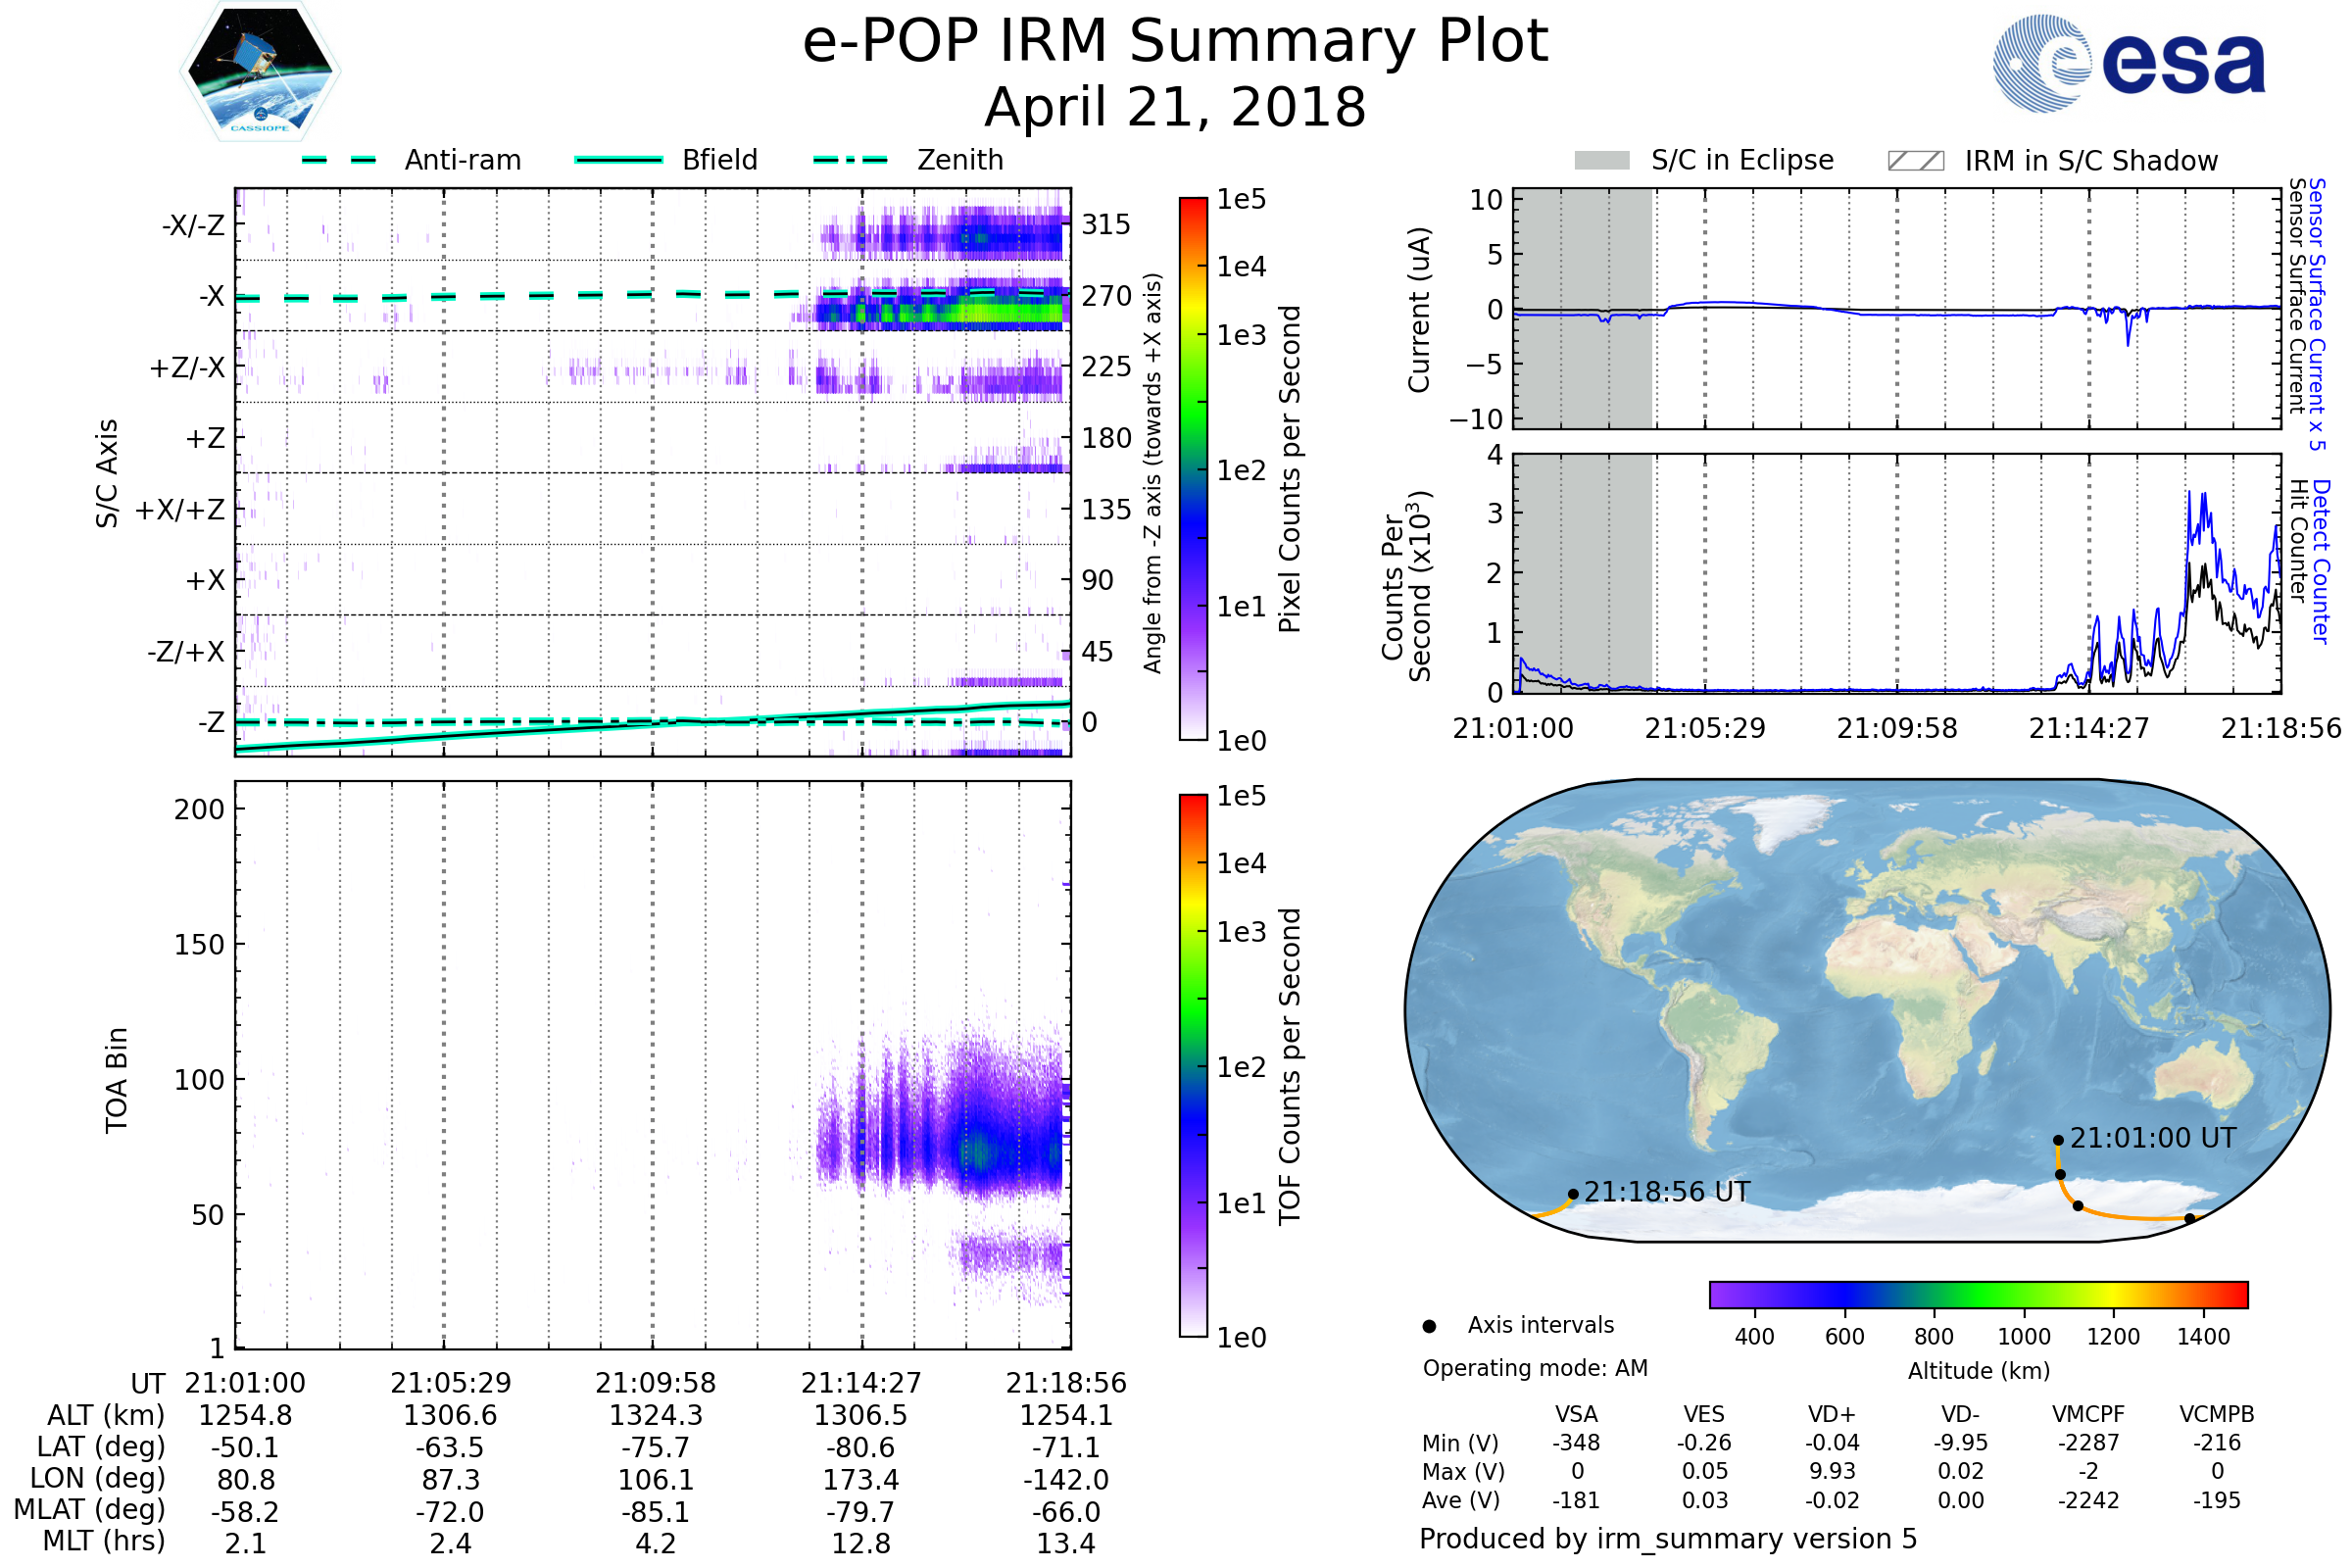Click the Pixel Counts per Second colorbar

click(1193, 468)
